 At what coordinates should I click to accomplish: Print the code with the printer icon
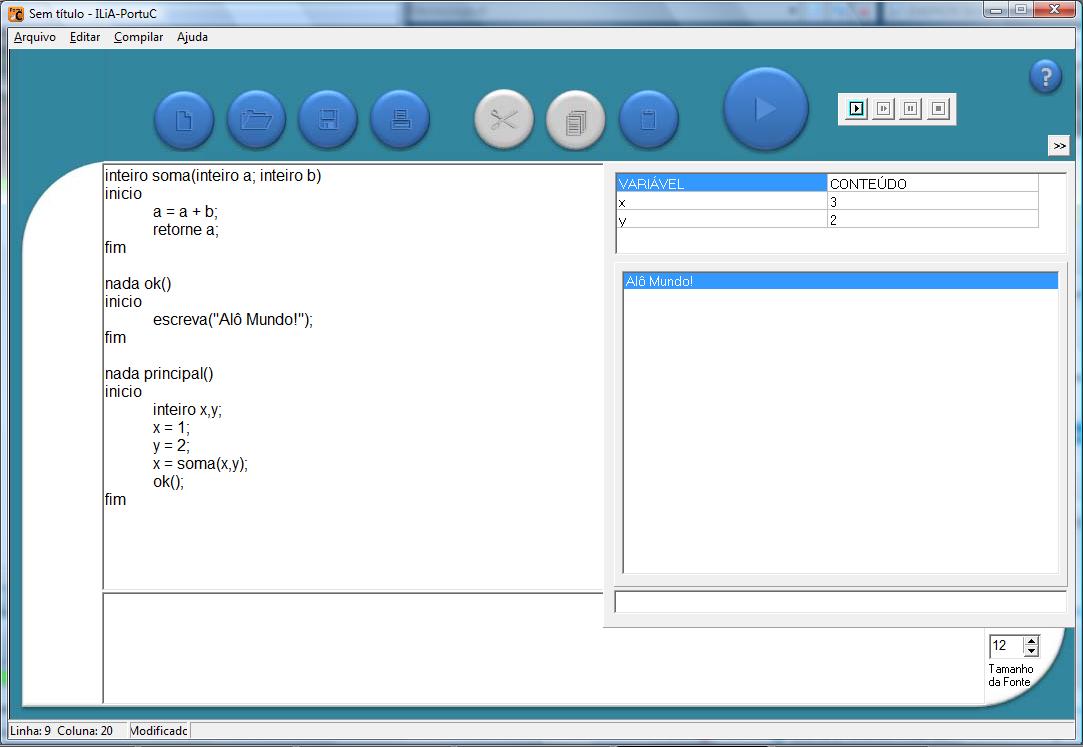[x=400, y=120]
